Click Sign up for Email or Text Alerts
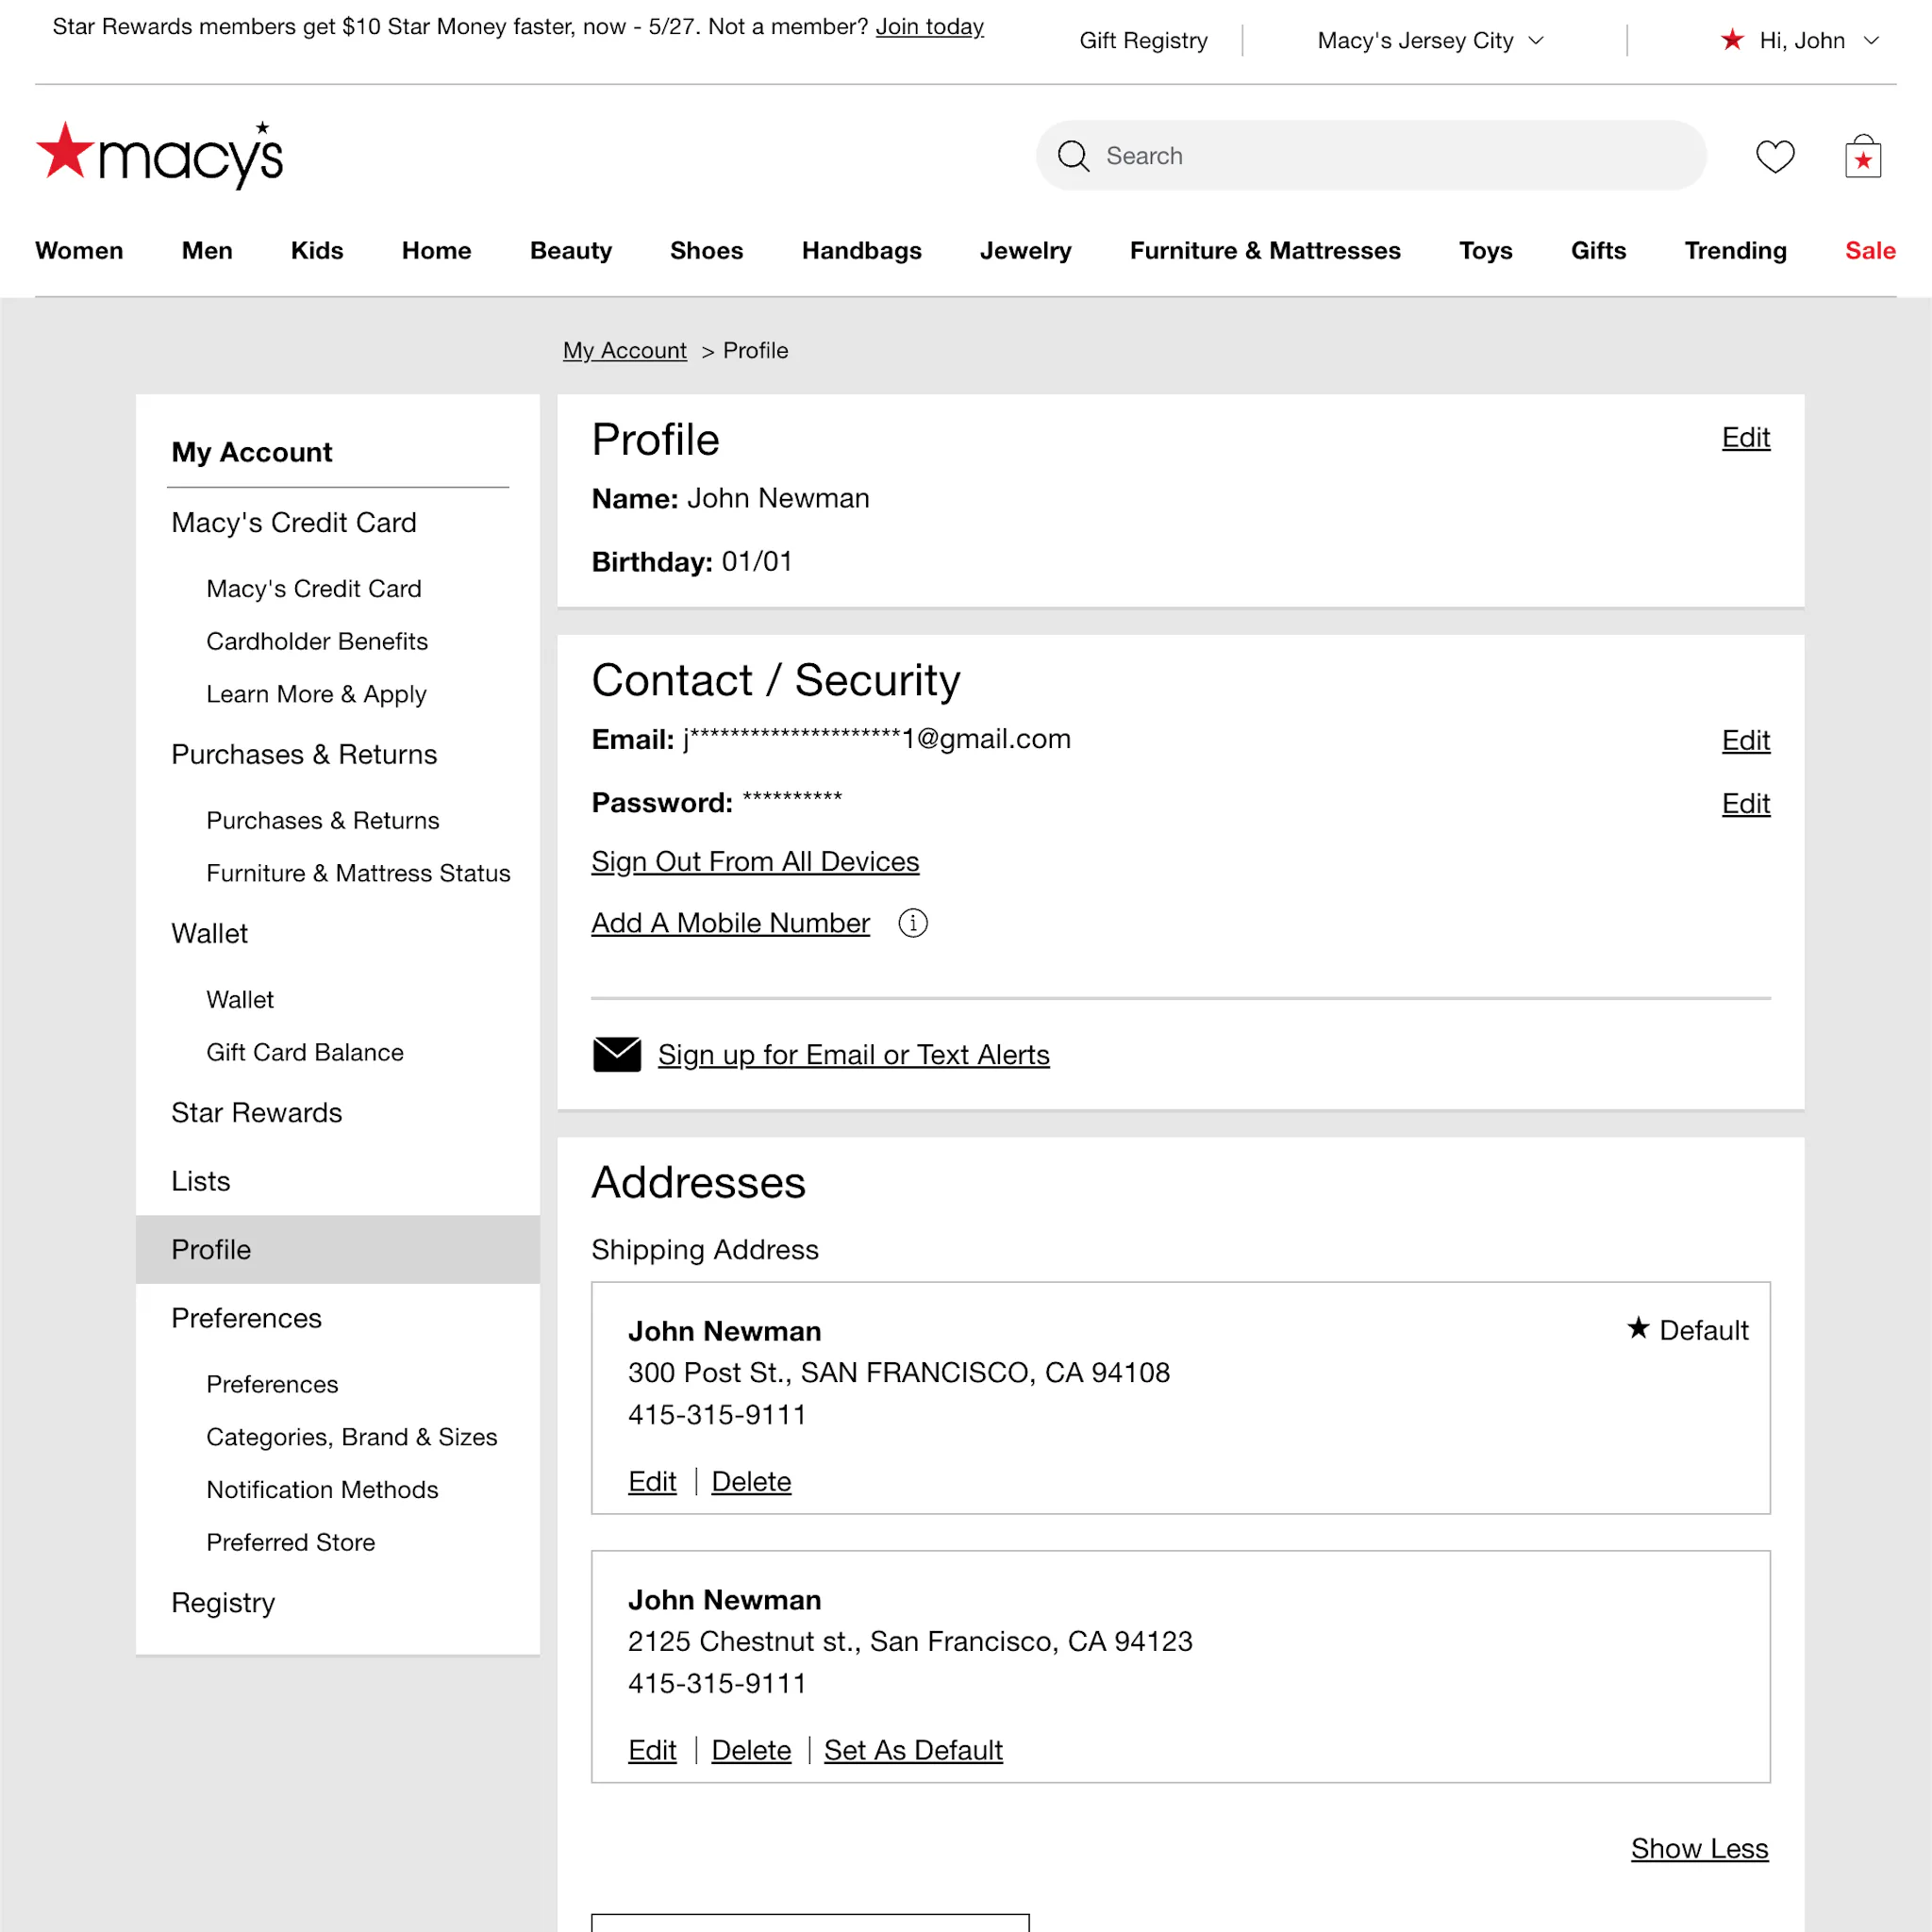The height and width of the screenshot is (1932, 1932). click(x=853, y=1054)
